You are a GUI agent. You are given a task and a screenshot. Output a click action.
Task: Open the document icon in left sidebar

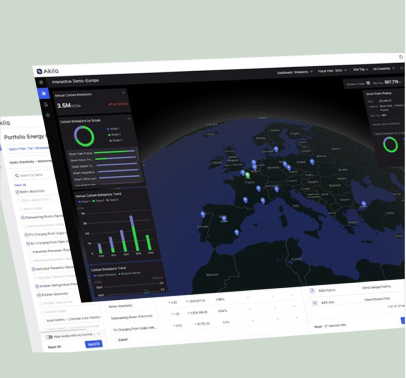(46, 105)
